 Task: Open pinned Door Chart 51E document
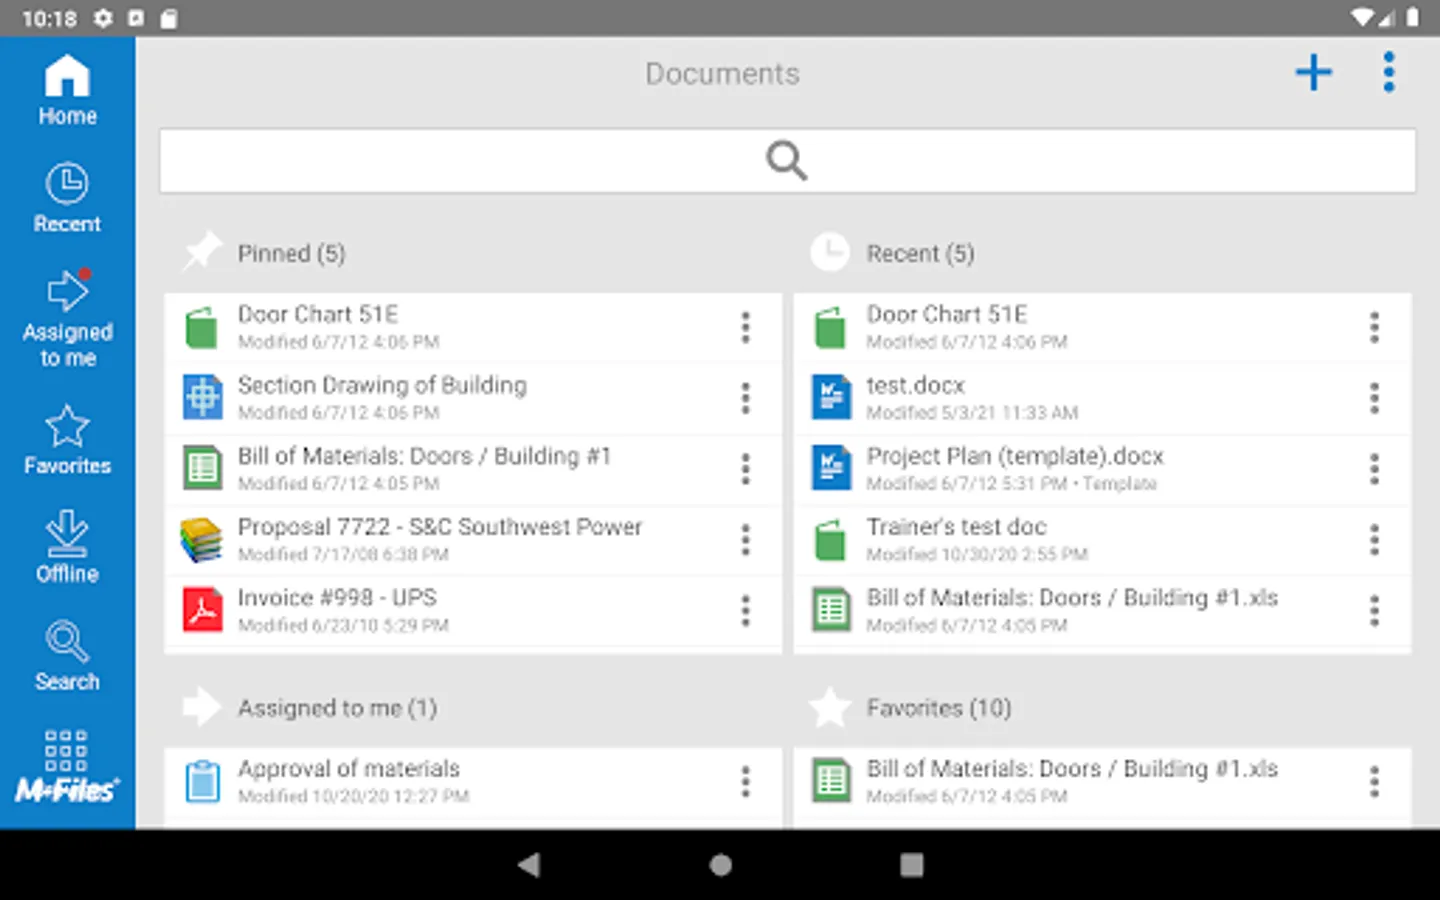pyautogui.click(x=473, y=327)
